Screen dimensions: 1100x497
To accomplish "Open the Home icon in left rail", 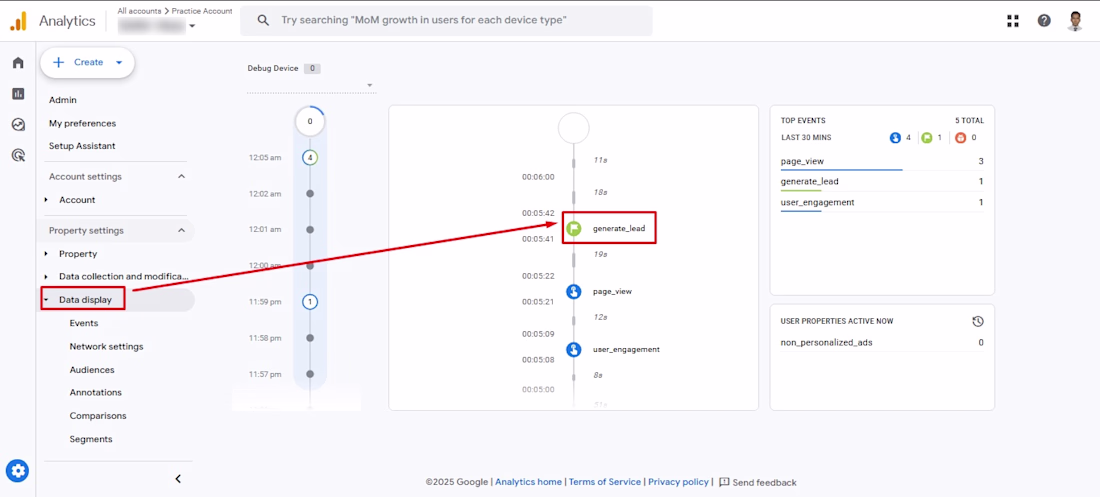I will coord(18,63).
